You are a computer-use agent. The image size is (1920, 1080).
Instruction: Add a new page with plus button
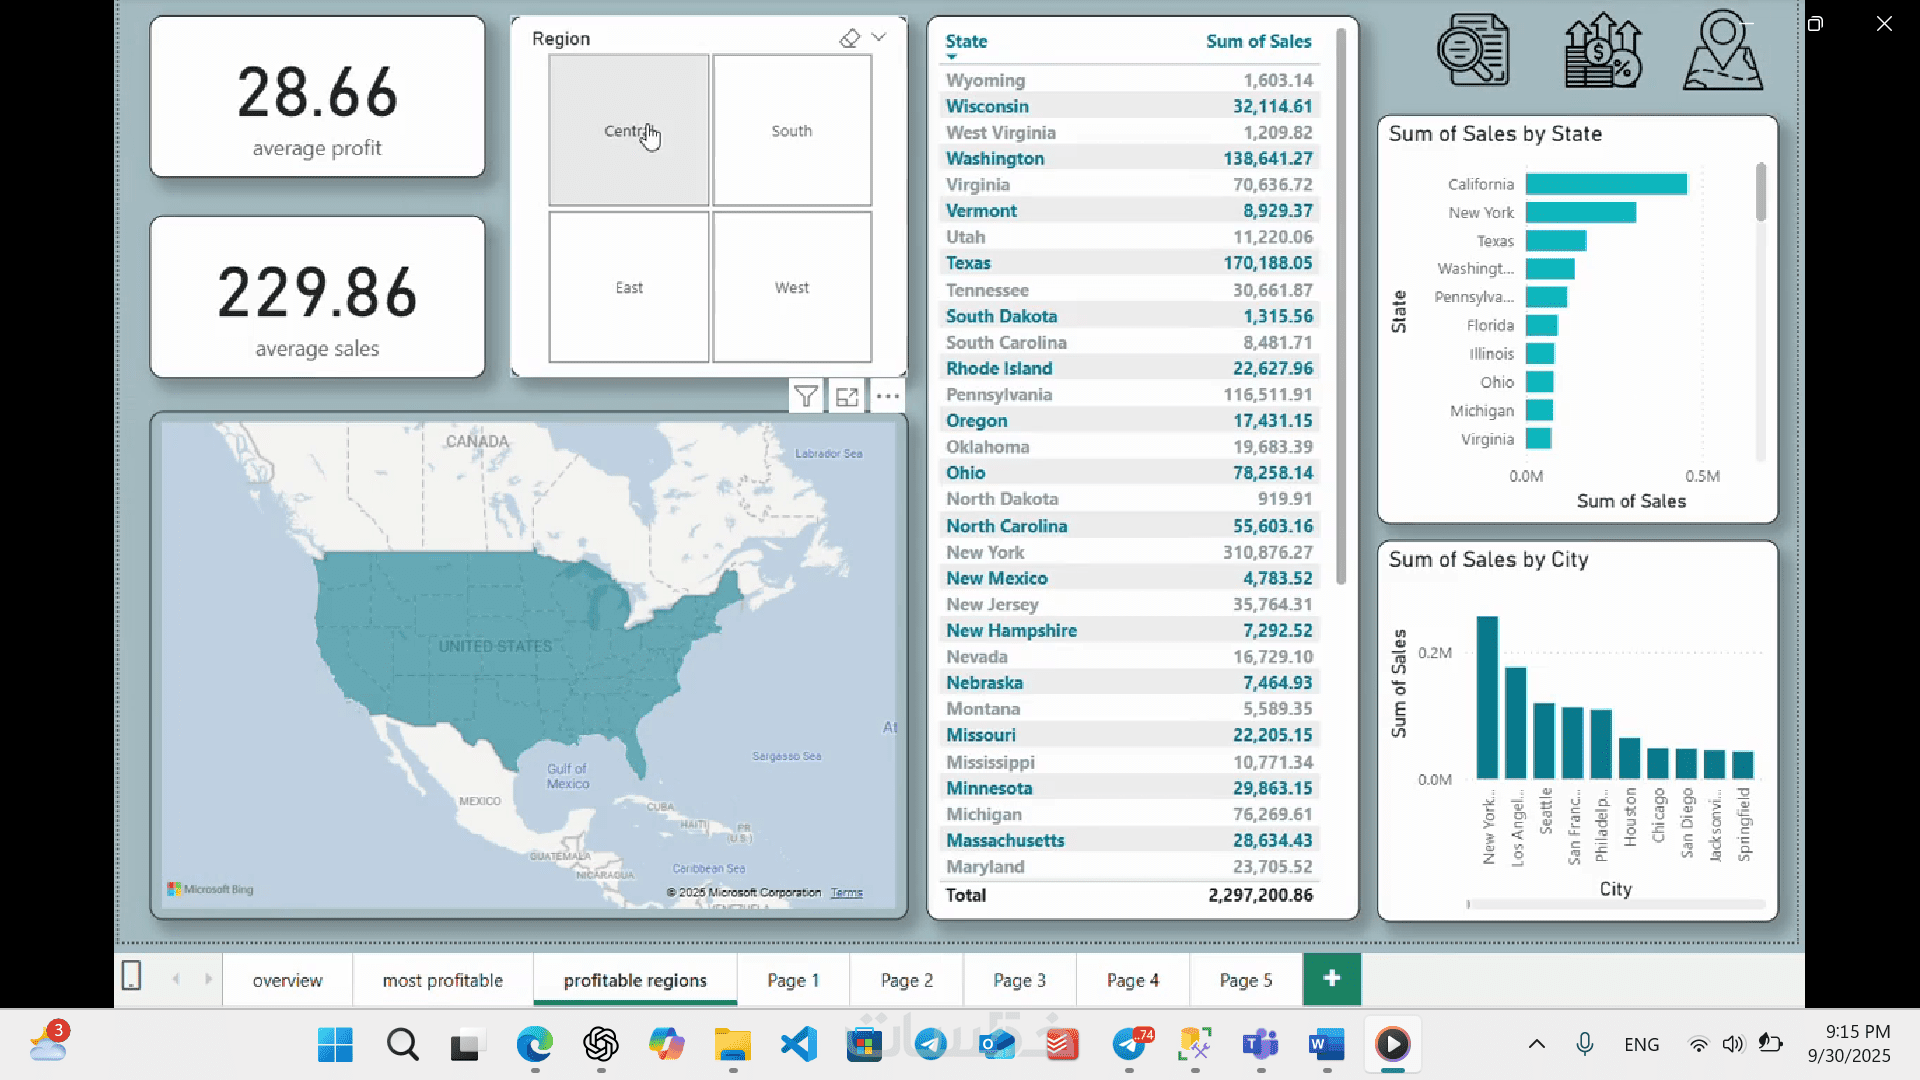(1331, 979)
